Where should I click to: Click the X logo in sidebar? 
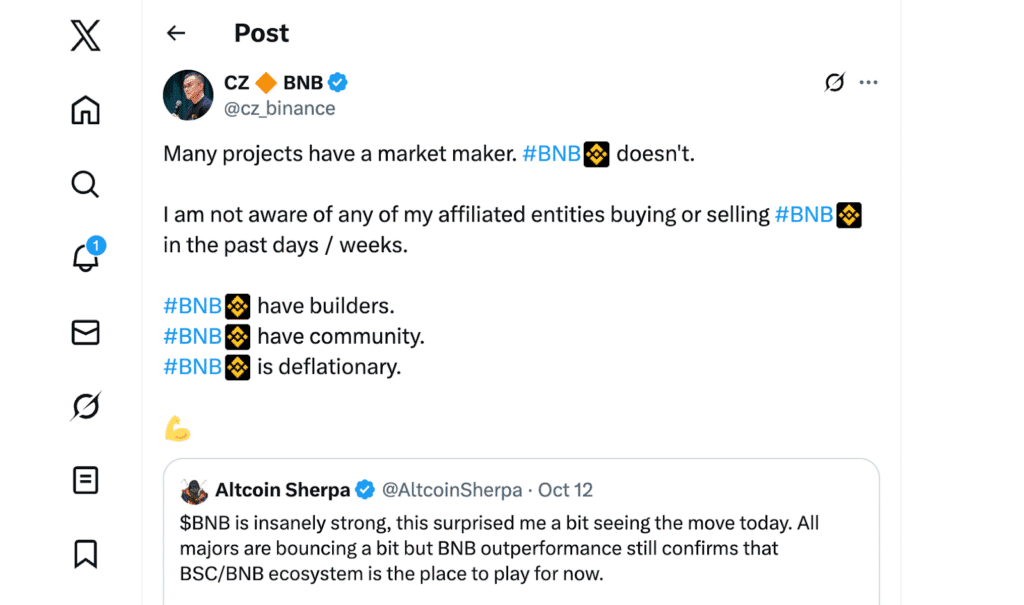[x=85, y=36]
